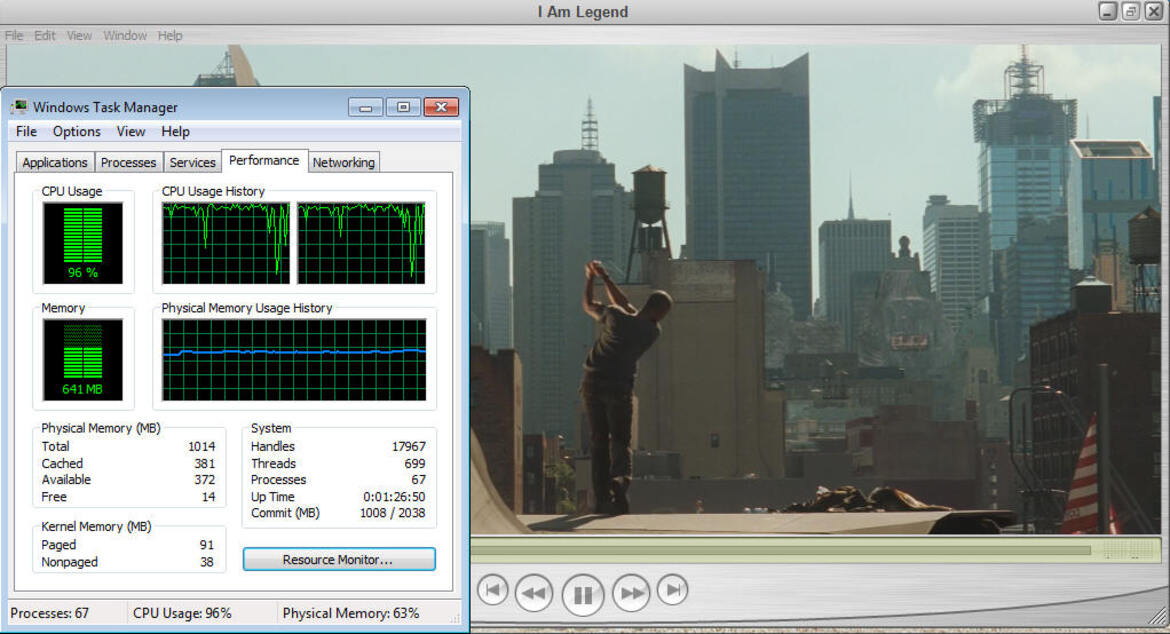The width and height of the screenshot is (1170, 634).
Task: Open Task Manager View menu
Action: pyautogui.click(x=131, y=131)
